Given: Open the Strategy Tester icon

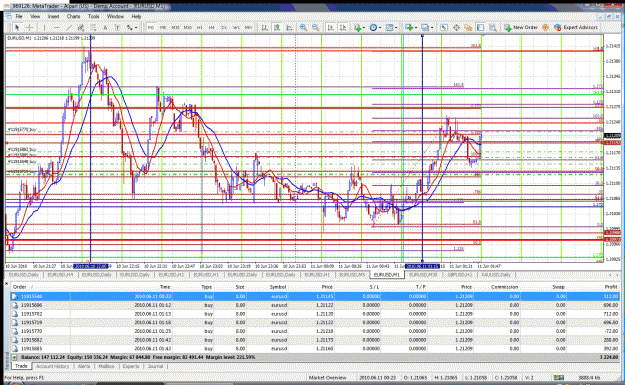Looking at the screenshot, I should click(x=493, y=28).
